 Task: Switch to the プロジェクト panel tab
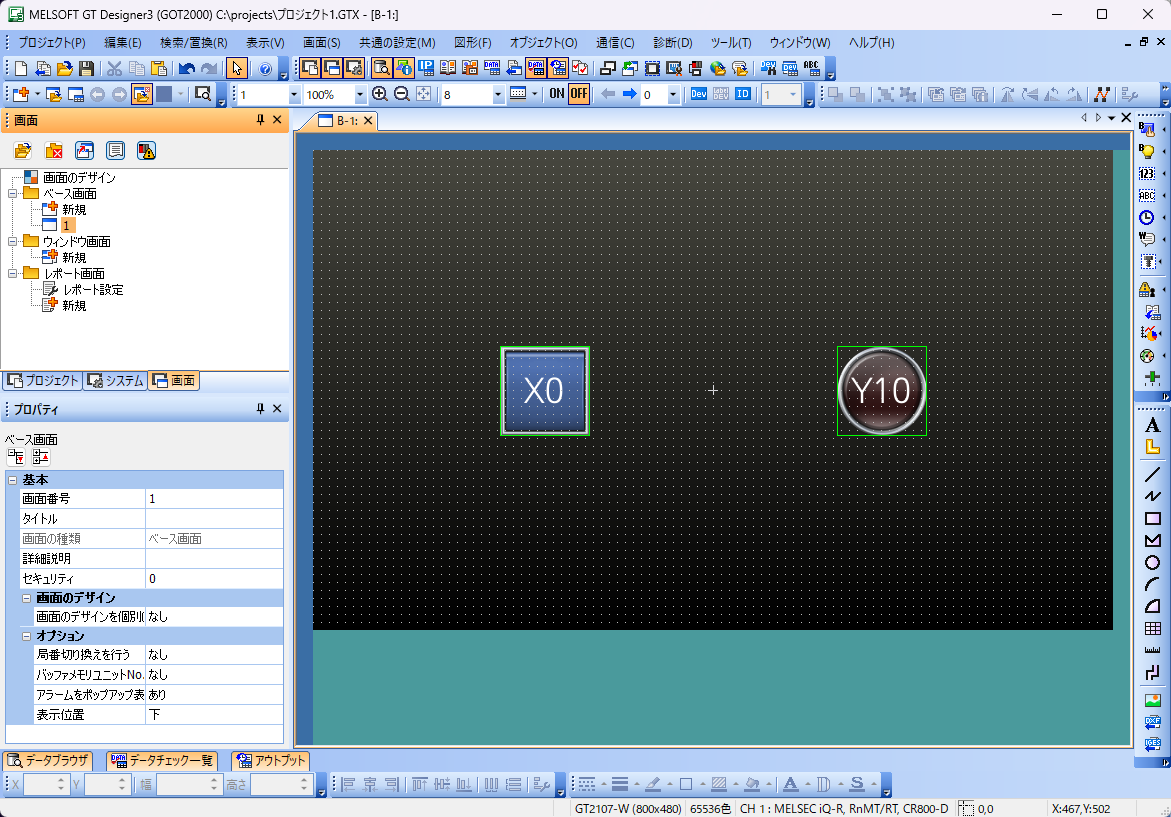point(42,380)
